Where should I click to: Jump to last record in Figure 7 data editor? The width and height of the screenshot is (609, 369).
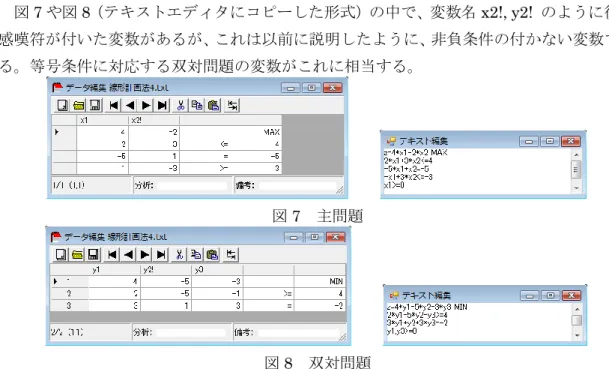[163, 105]
